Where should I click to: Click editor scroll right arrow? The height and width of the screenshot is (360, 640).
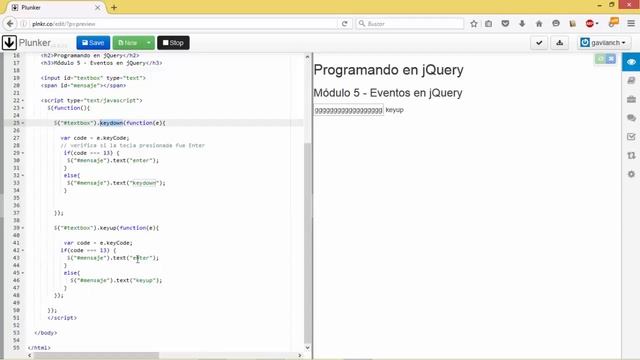pos(300,356)
